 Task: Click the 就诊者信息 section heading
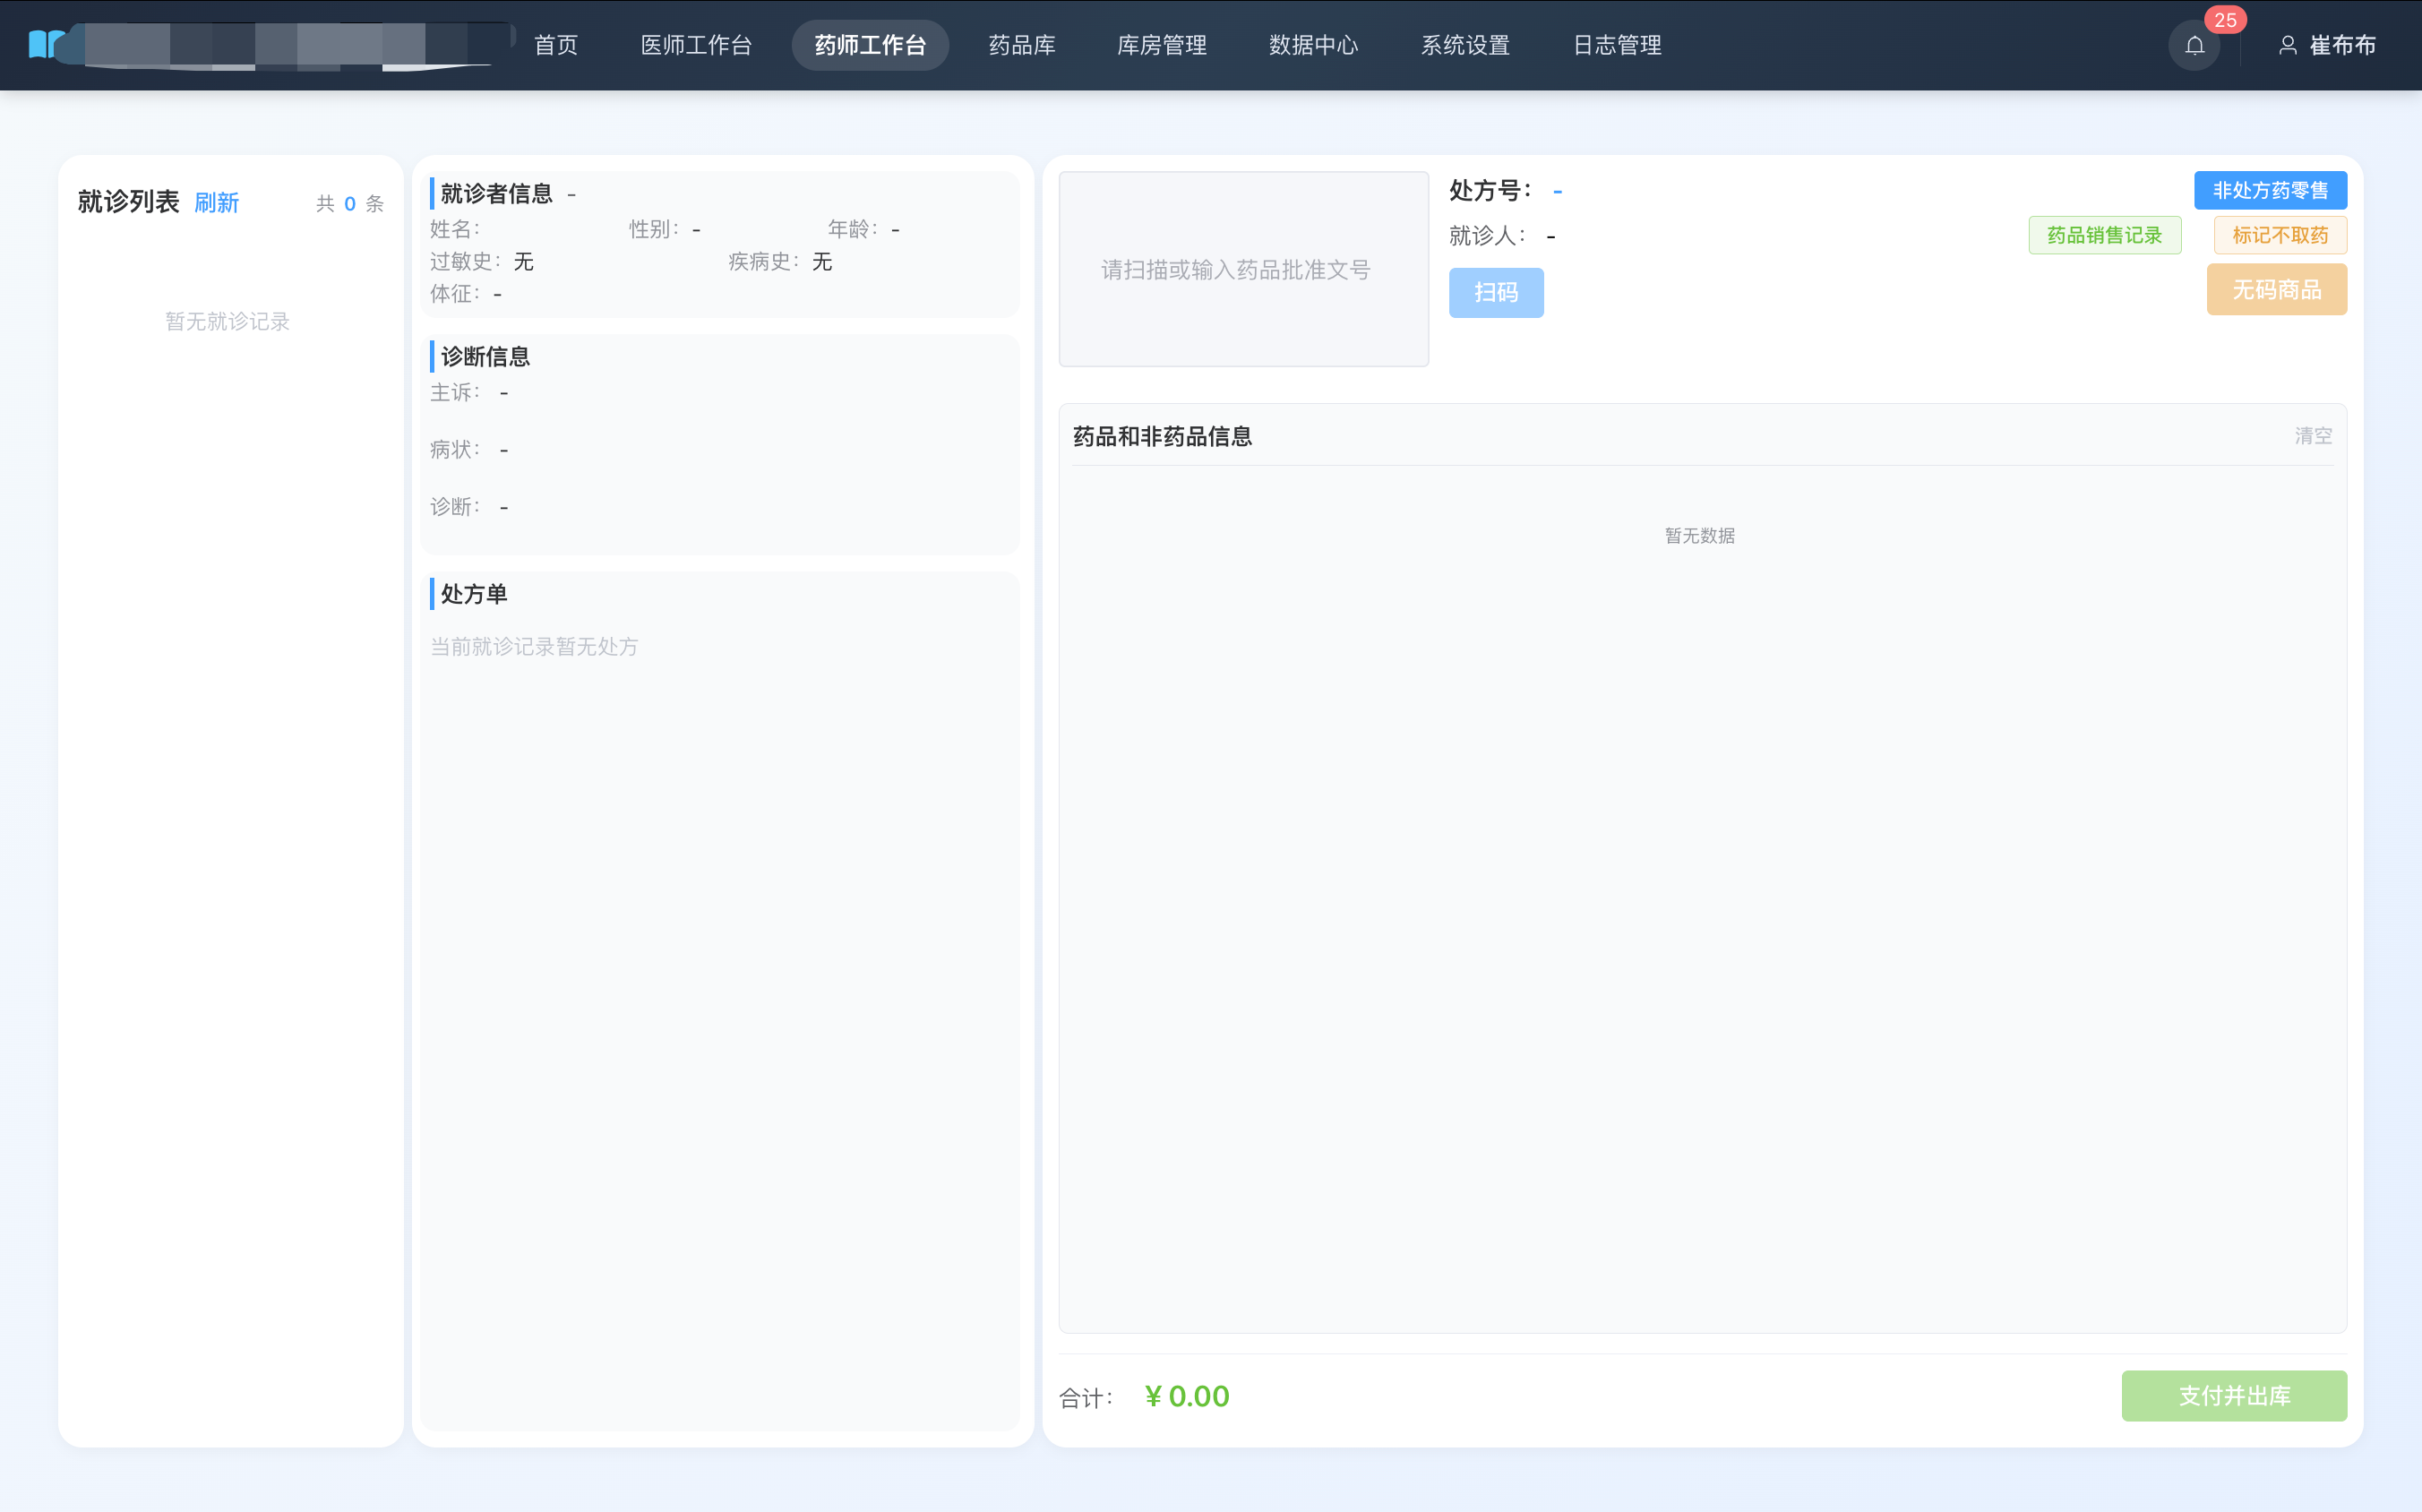[496, 194]
